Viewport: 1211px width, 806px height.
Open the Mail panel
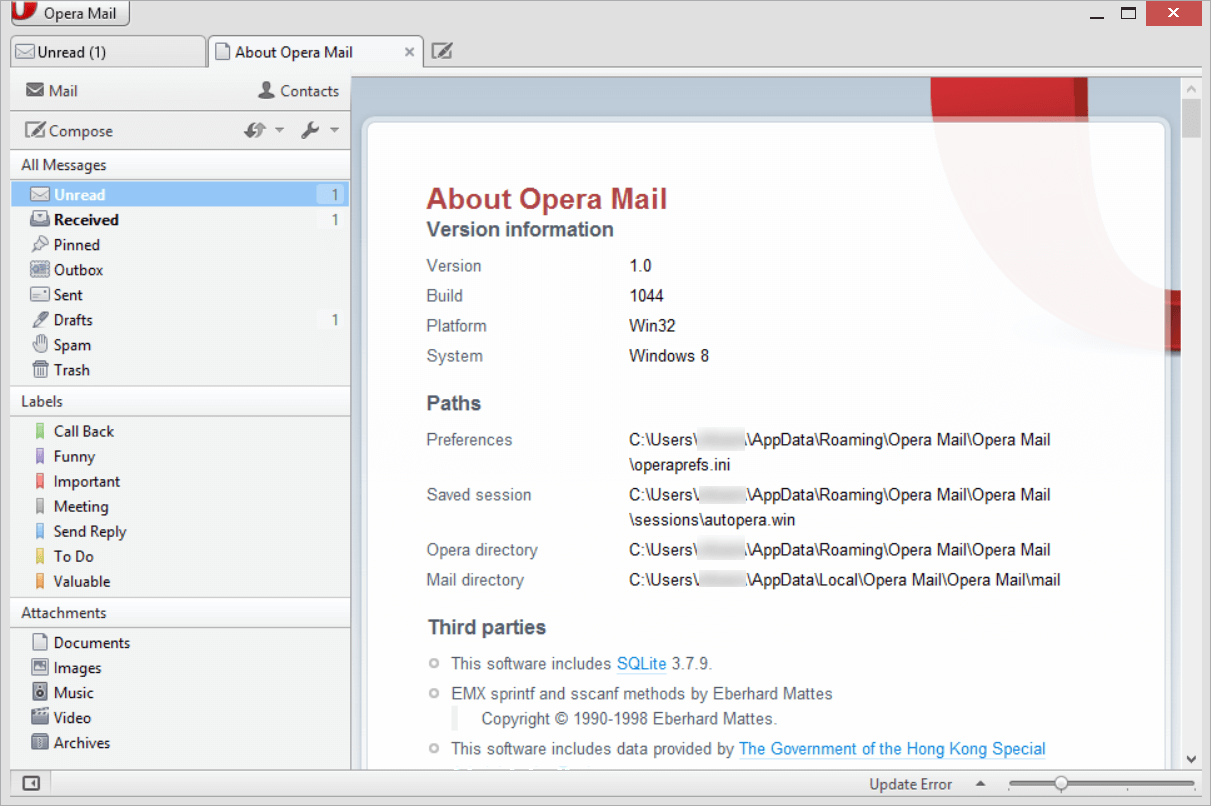pyautogui.click(x=52, y=90)
